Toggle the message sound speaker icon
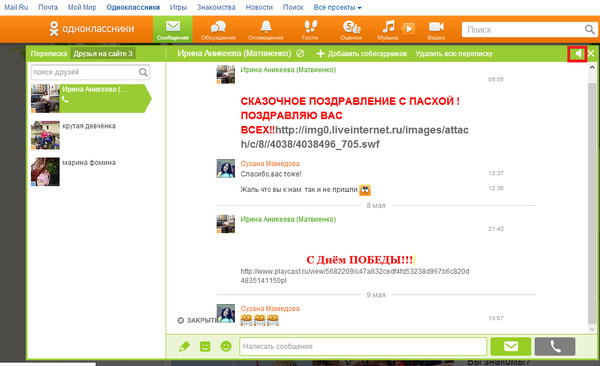This screenshot has width=600, height=366. coord(577,54)
